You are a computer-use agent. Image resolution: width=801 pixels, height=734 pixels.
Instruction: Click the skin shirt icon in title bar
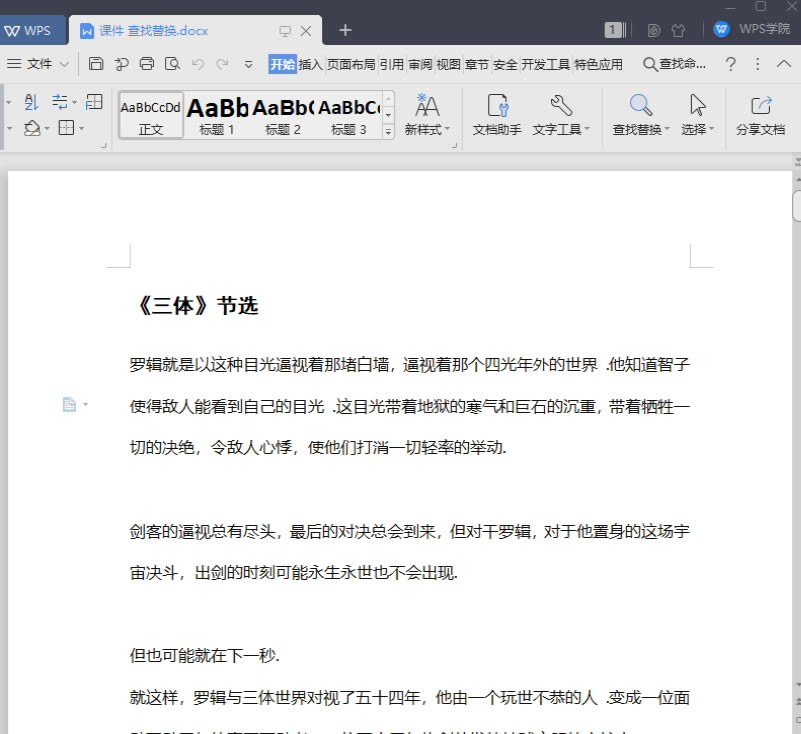[678, 30]
